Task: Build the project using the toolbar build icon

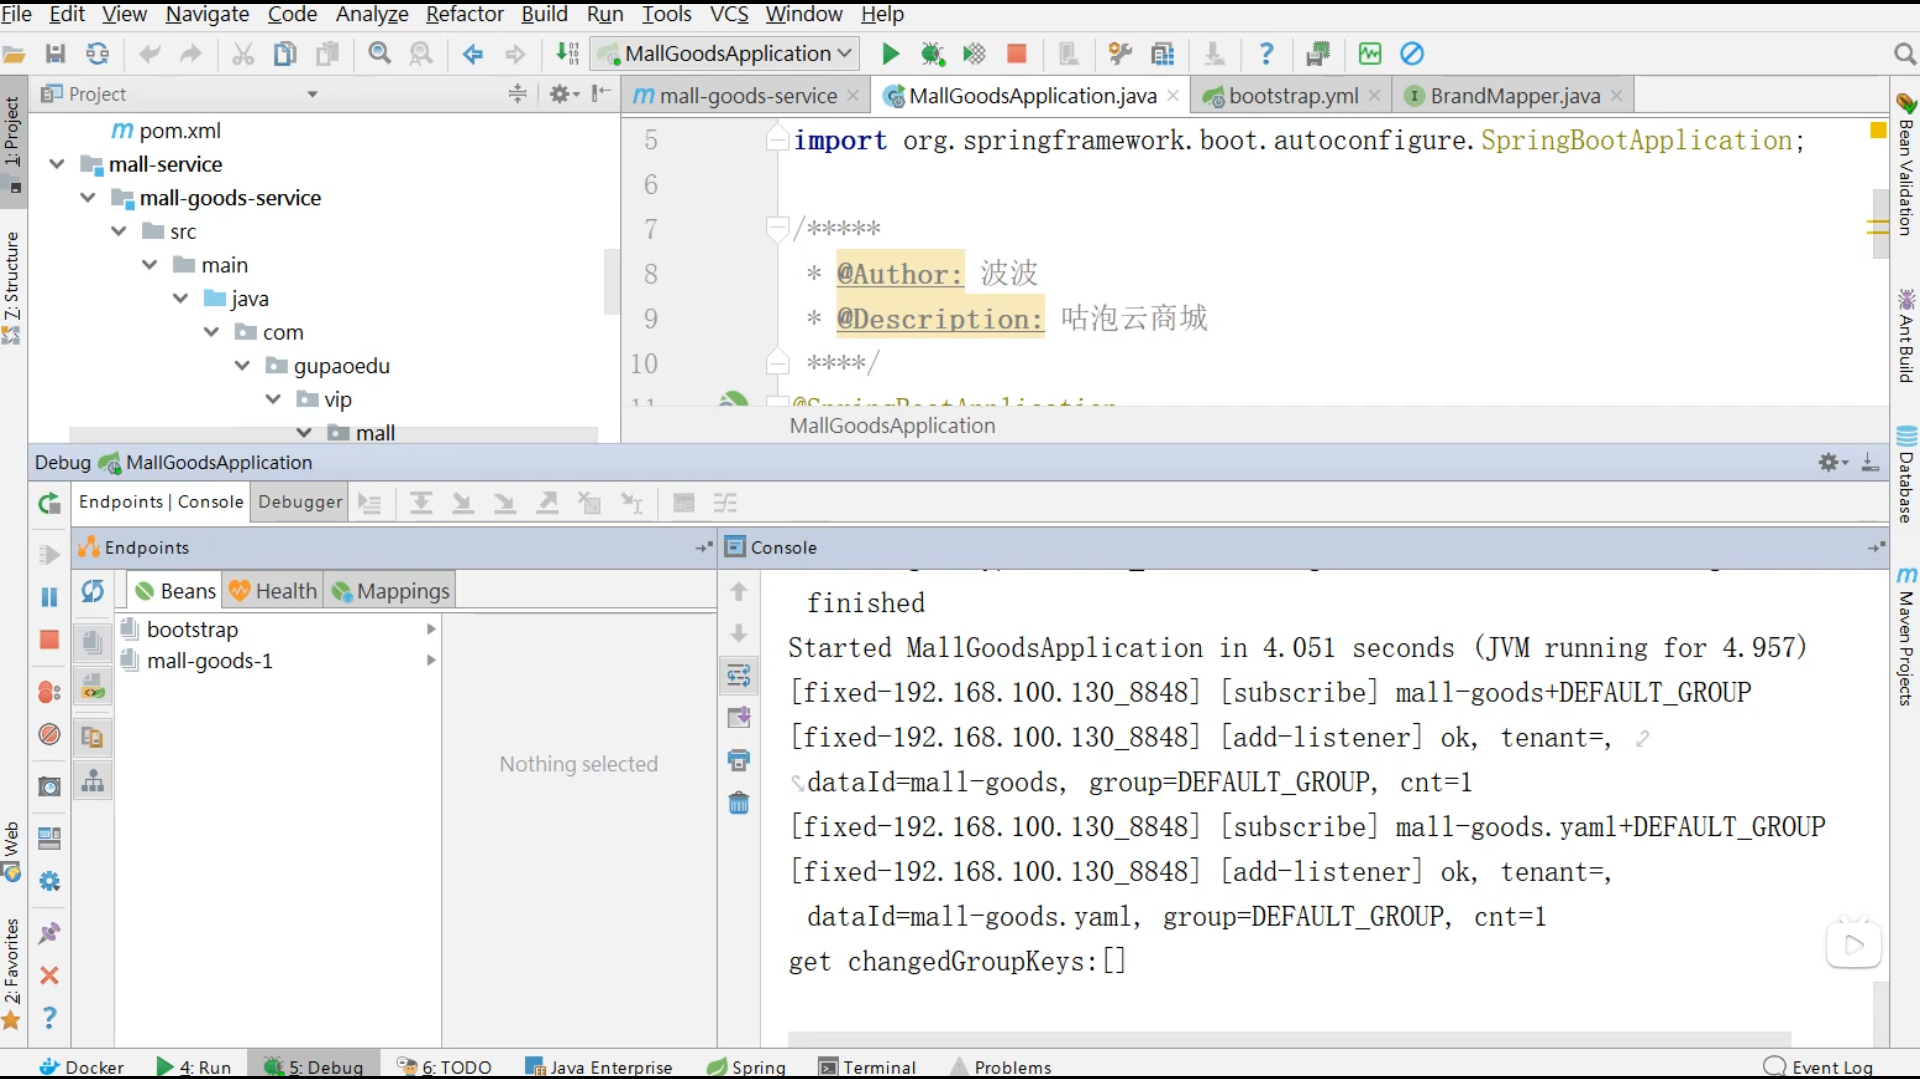Action: pyautogui.click(x=567, y=54)
